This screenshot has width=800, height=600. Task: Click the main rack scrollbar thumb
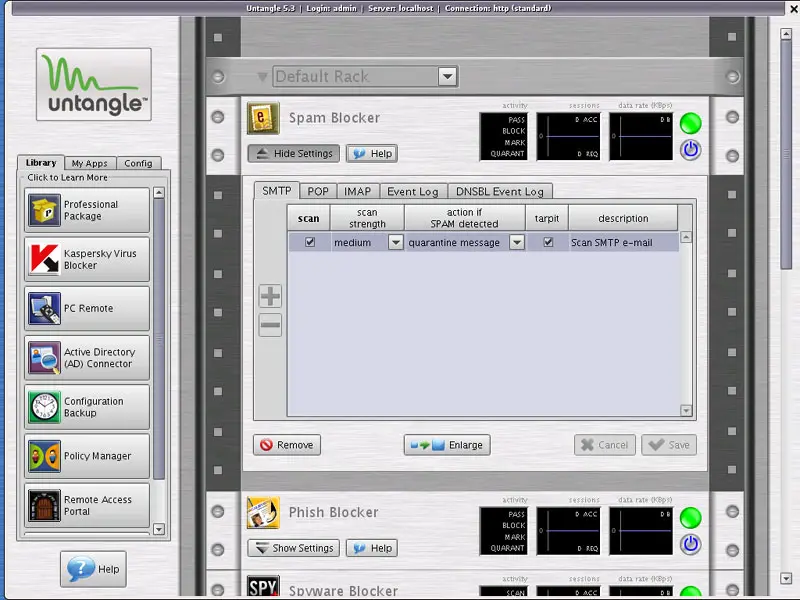click(x=786, y=154)
